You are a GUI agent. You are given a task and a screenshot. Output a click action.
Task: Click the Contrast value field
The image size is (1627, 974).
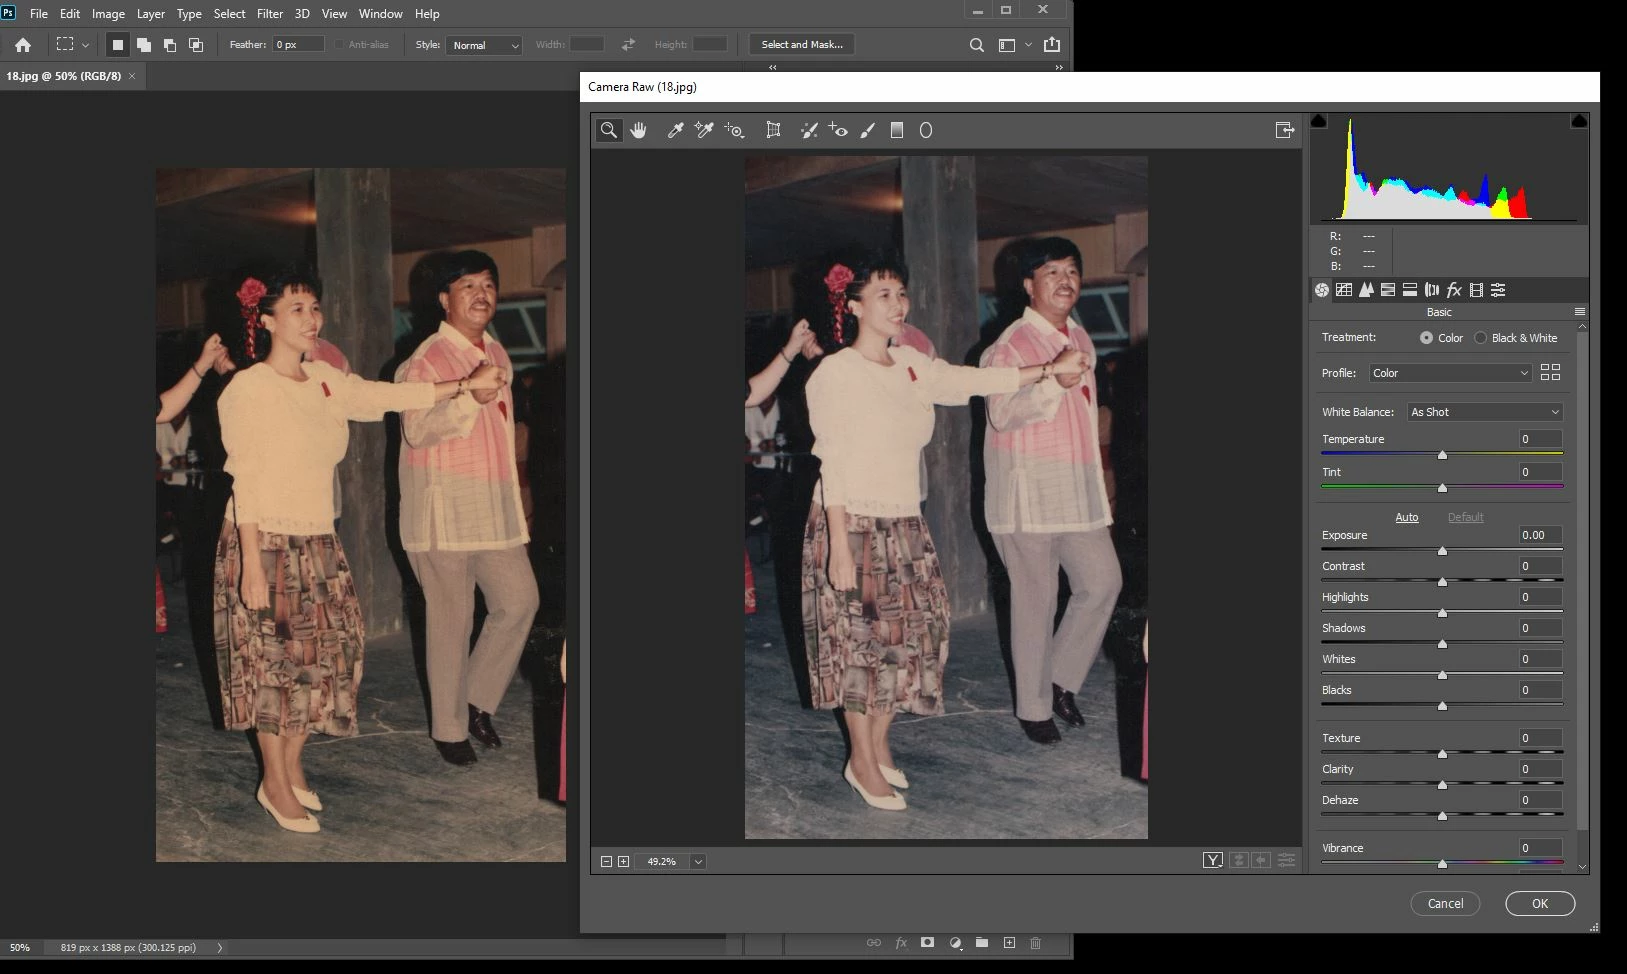pyautogui.click(x=1540, y=566)
